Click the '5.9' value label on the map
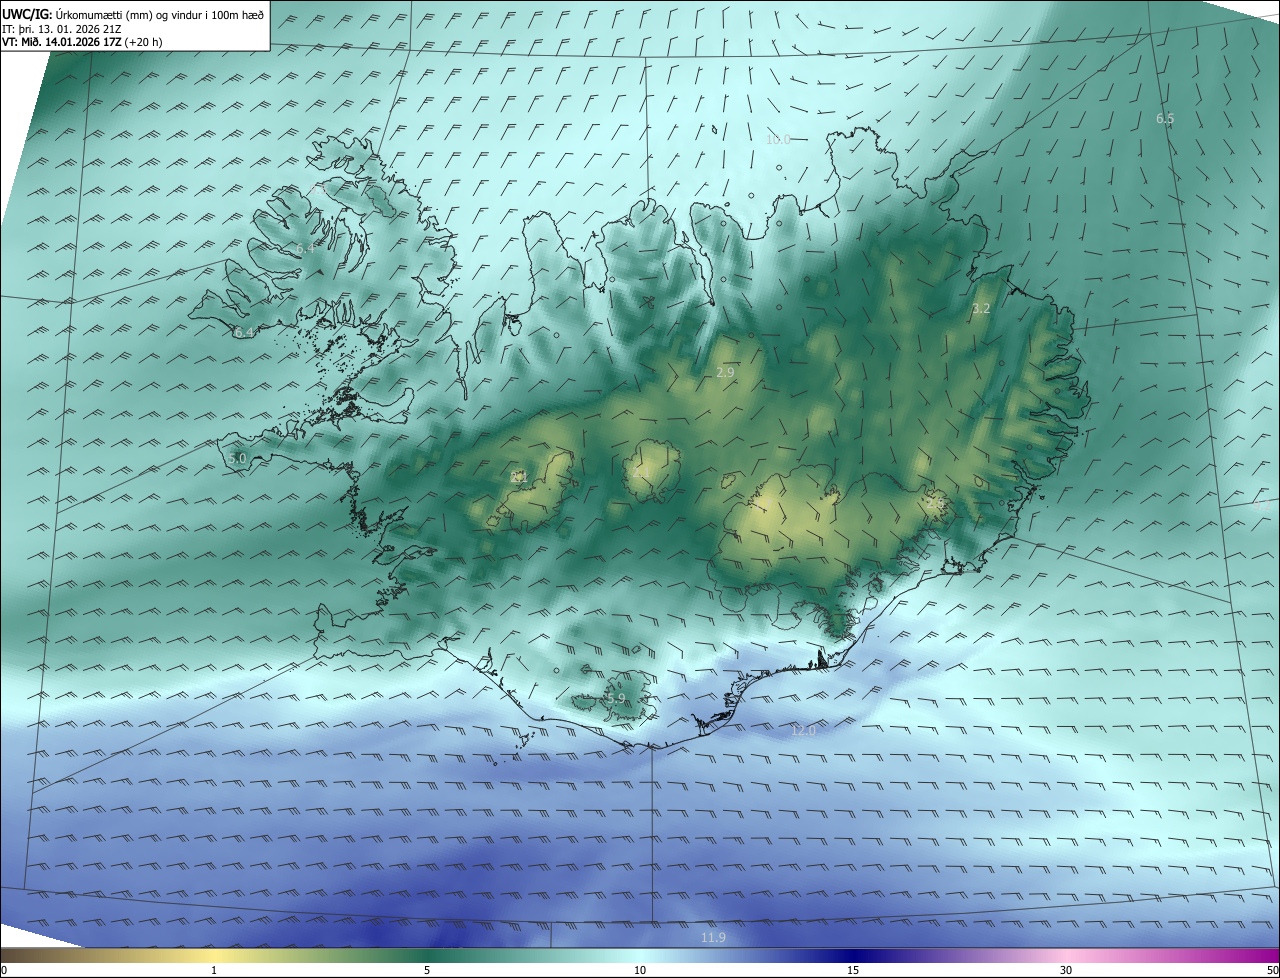Screen dimensions: 1280x978 pos(615,698)
